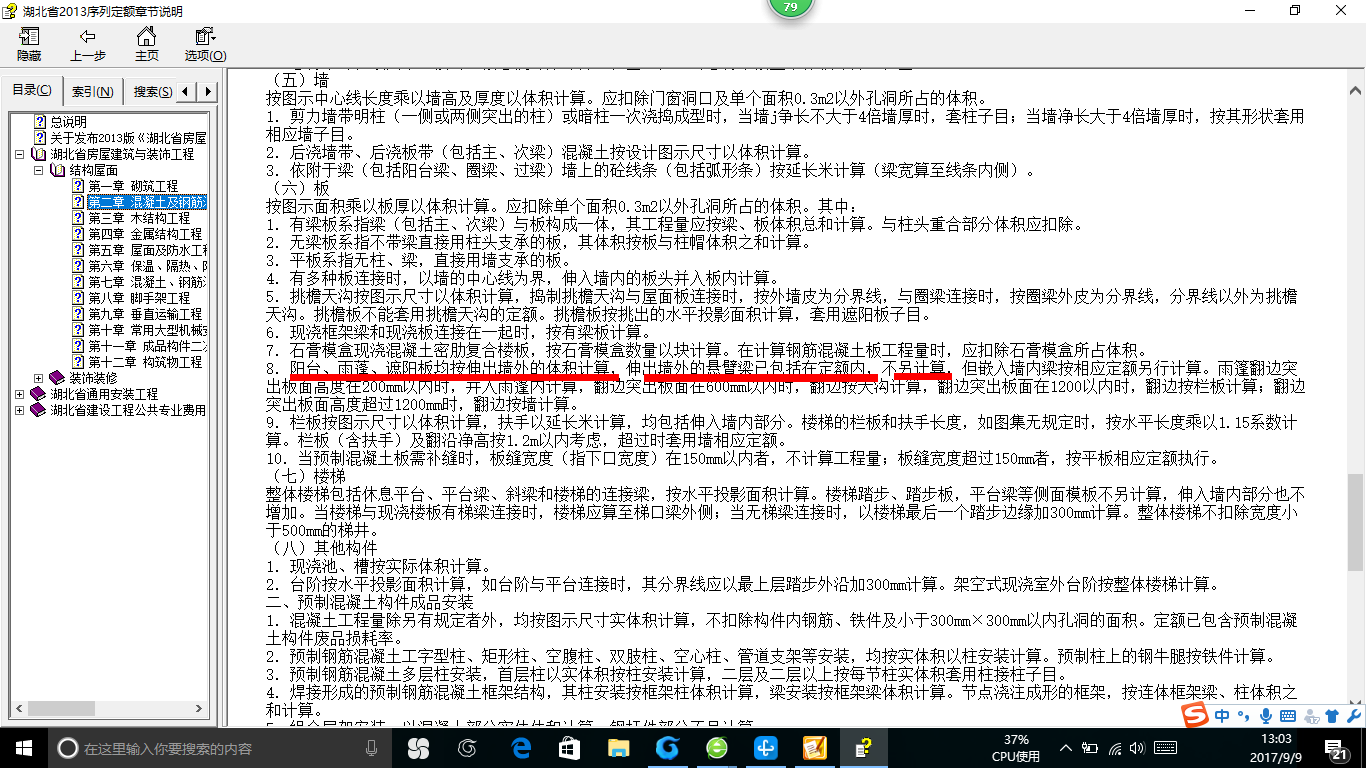1366x768 pixels.
Task: Switch to the 目录(C) tab
Action: click(32, 91)
